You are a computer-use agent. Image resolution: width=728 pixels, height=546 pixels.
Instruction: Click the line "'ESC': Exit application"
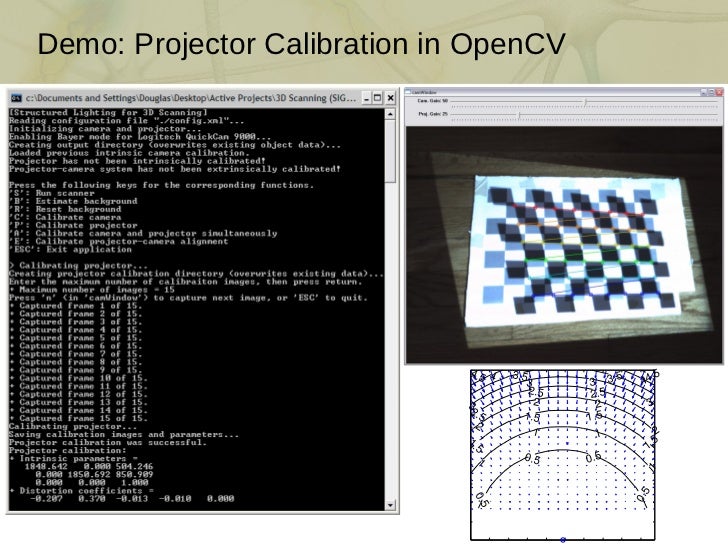coord(70,249)
